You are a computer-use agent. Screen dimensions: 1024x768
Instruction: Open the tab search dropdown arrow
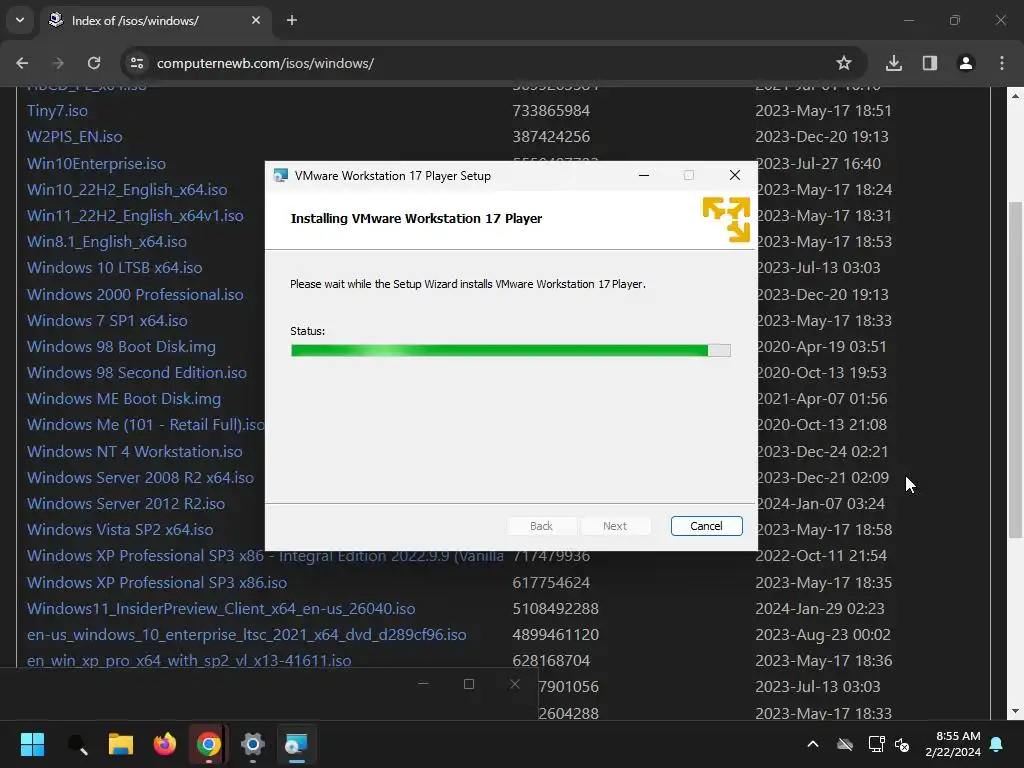20,20
